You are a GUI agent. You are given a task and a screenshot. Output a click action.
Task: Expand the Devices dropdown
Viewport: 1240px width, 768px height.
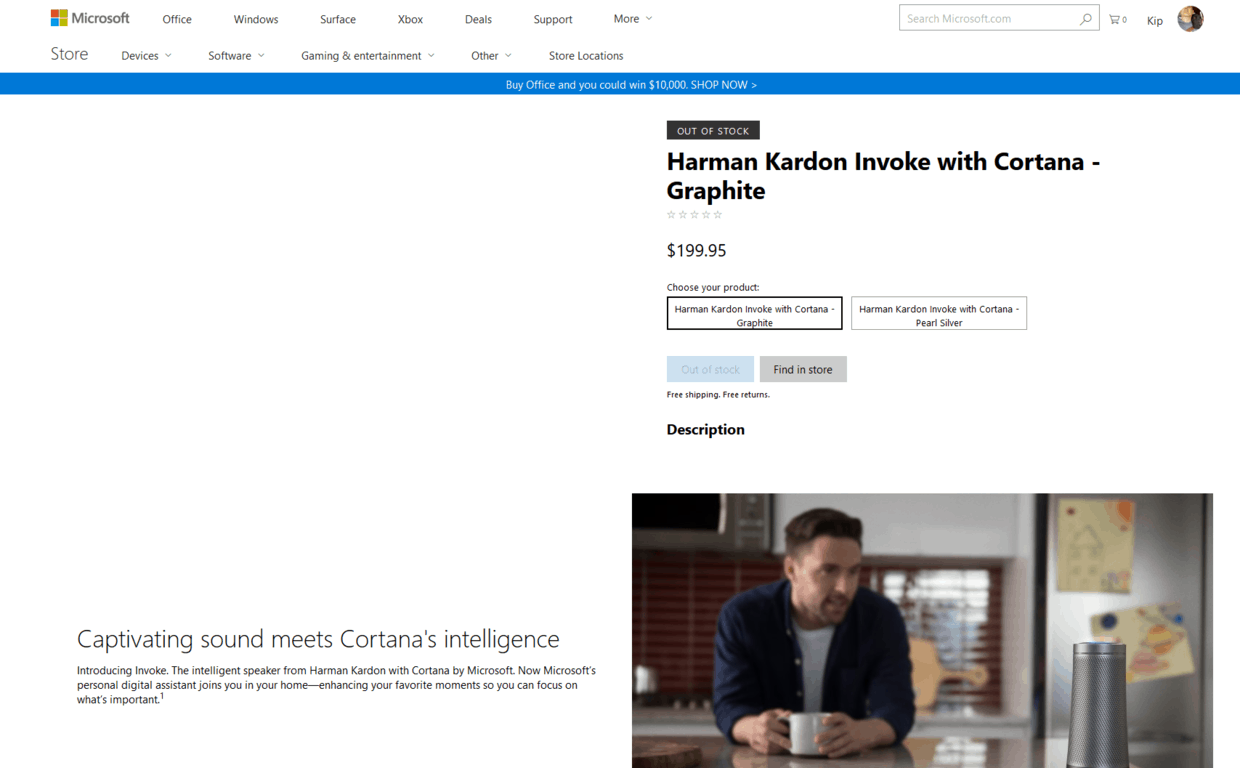[x=146, y=56]
